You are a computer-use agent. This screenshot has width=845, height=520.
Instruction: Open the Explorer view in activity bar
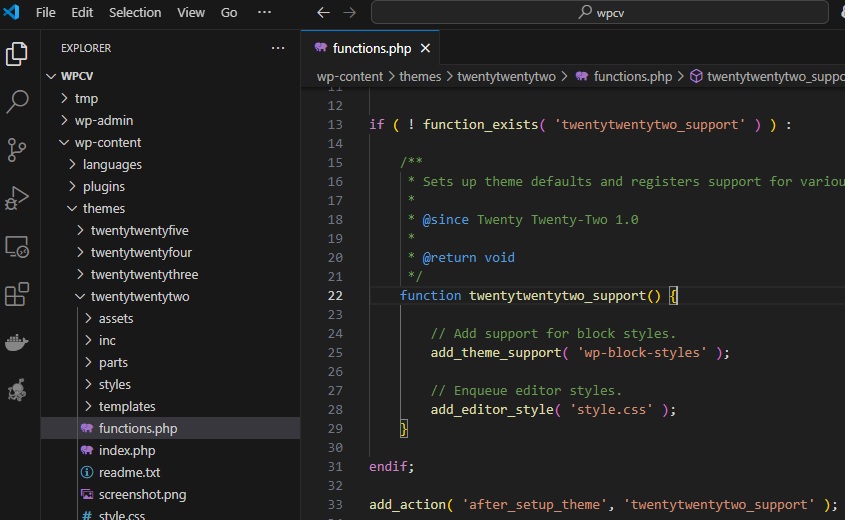pyautogui.click(x=17, y=54)
